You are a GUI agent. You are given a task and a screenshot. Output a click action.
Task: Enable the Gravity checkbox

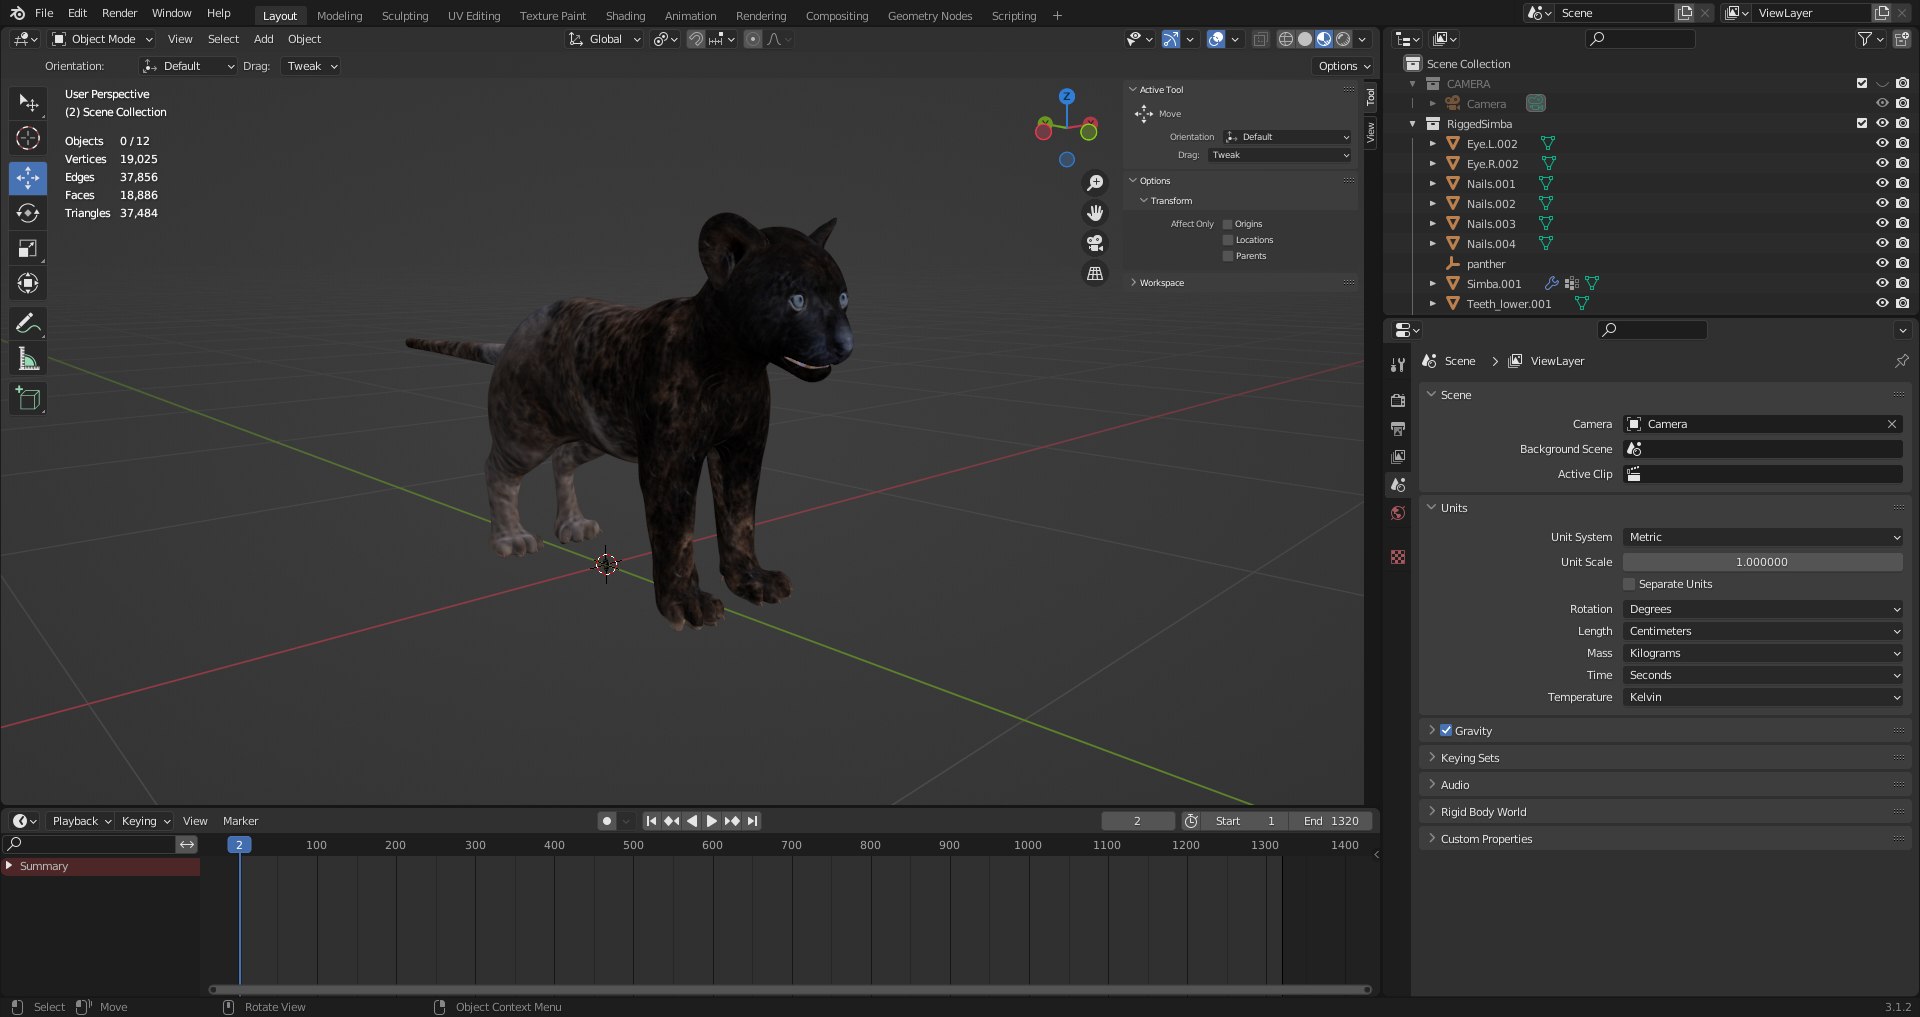point(1446,730)
